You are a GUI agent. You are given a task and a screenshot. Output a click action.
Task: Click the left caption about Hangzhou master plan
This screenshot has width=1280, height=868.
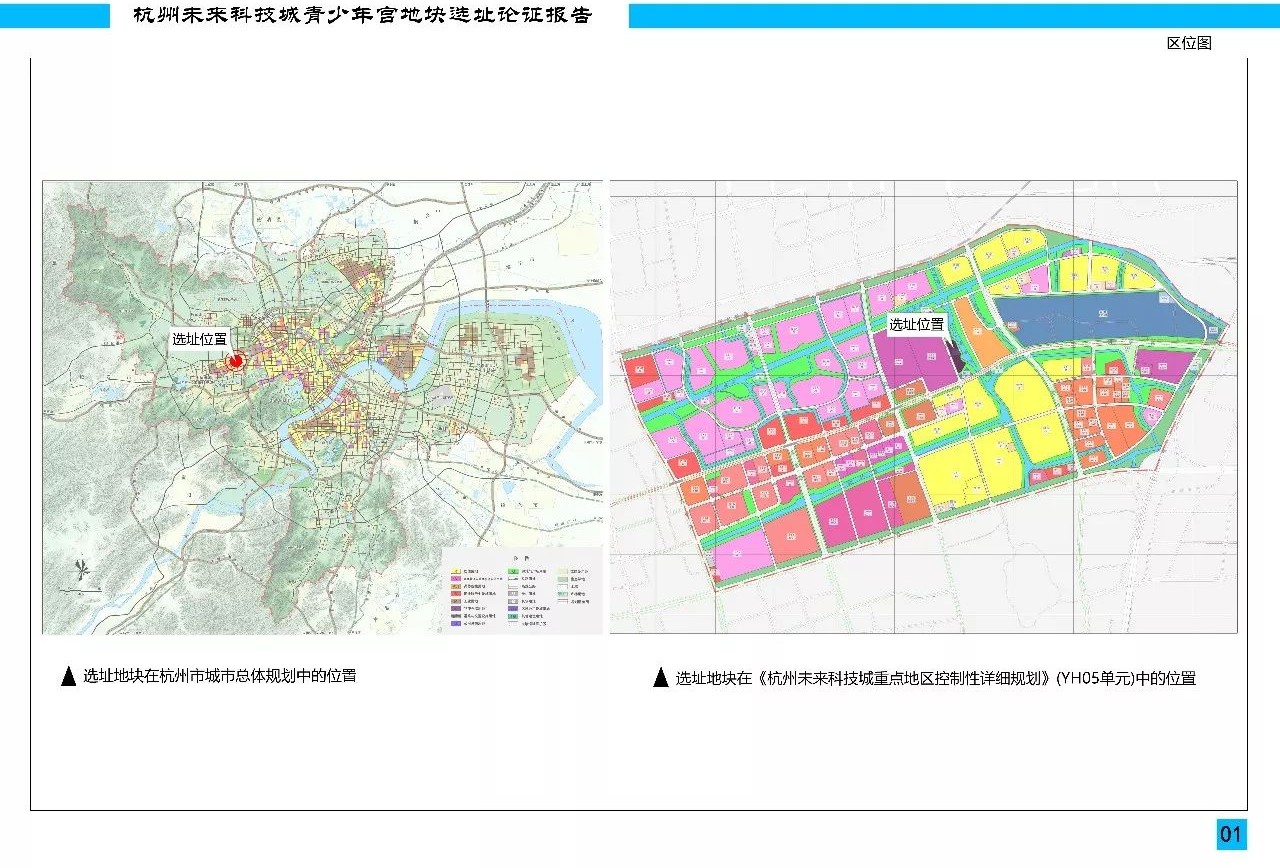(x=219, y=676)
